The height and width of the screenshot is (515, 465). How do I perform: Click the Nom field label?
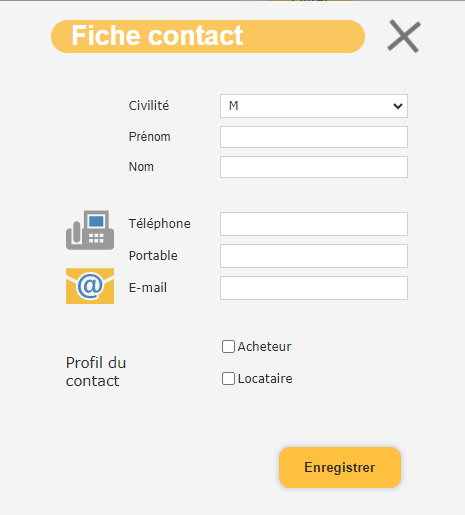point(141,167)
